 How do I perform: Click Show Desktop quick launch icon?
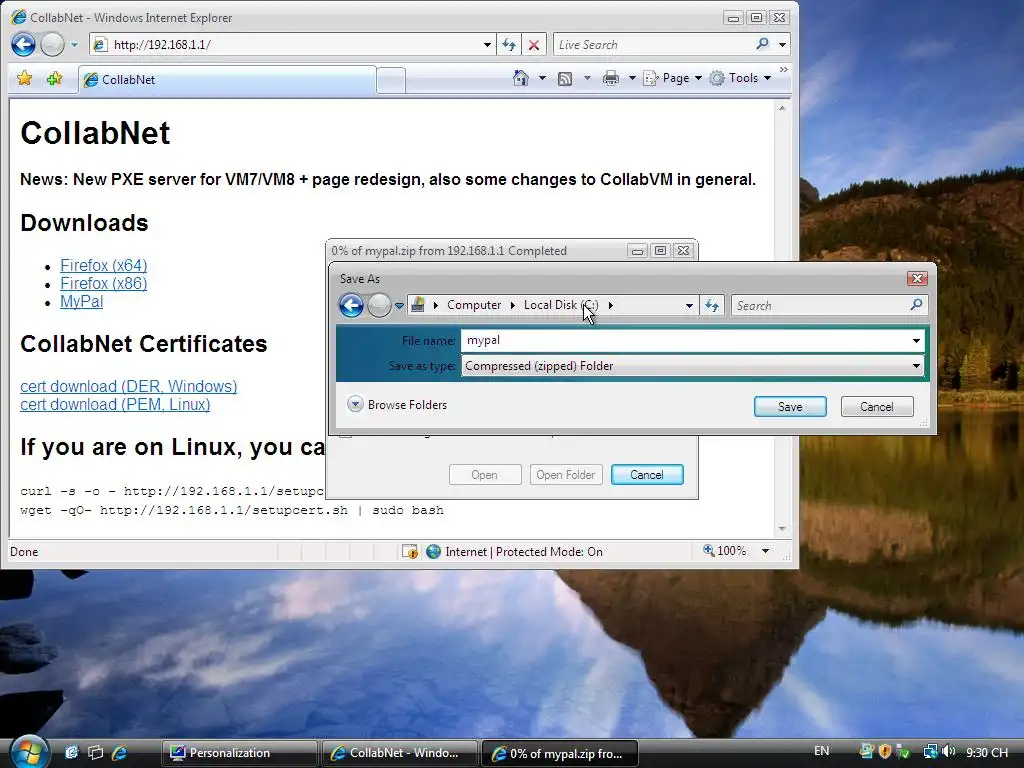coord(72,752)
